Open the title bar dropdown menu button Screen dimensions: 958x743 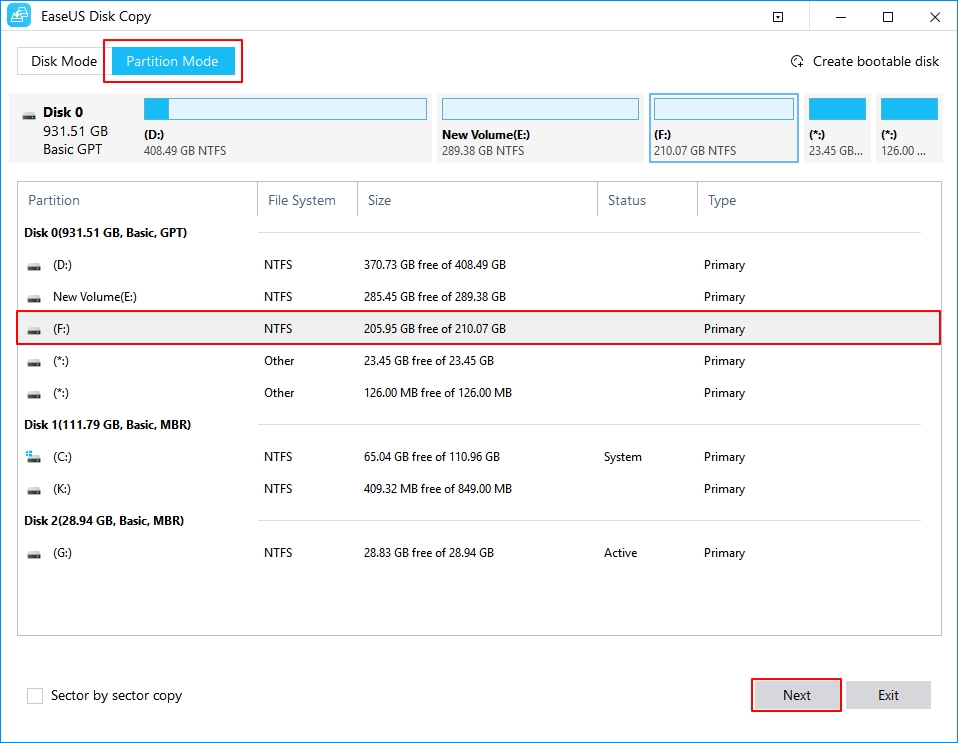click(778, 17)
